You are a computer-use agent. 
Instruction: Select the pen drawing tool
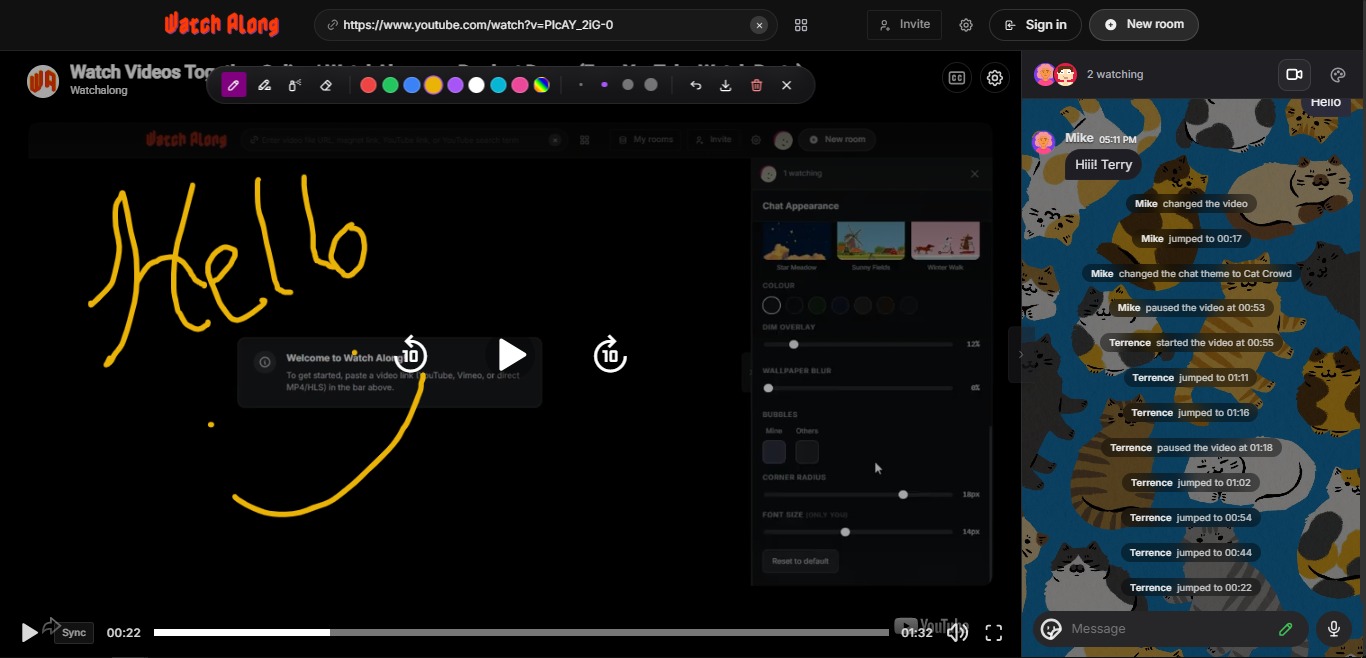coord(233,85)
